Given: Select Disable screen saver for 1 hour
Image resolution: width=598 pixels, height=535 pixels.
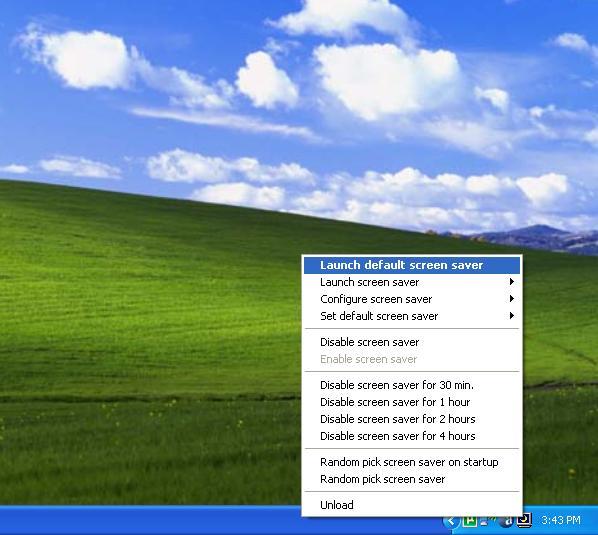Looking at the screenshot, I should click(x=412, y=402).
